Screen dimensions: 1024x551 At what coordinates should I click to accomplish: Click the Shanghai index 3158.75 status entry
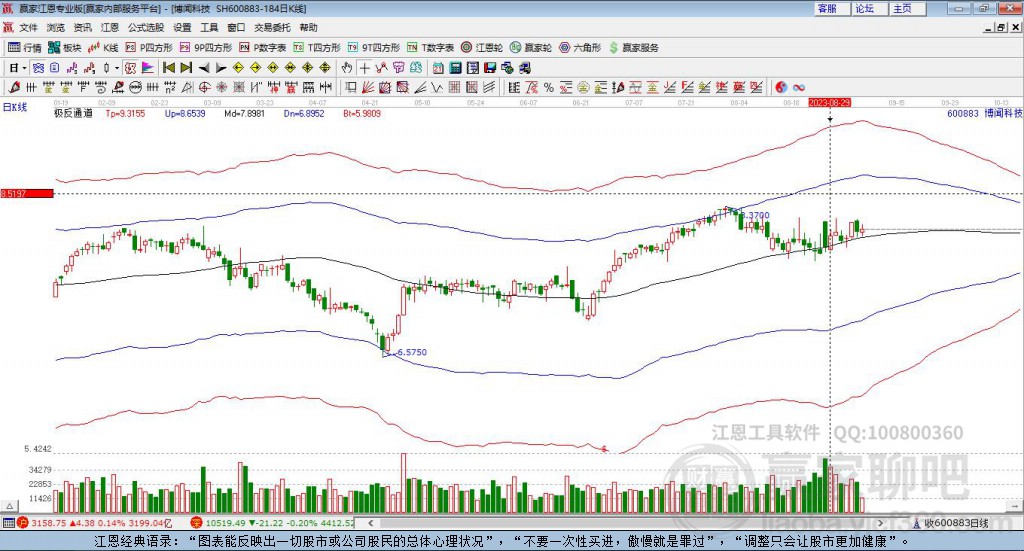pyautogui.click(x=95, y=523)
